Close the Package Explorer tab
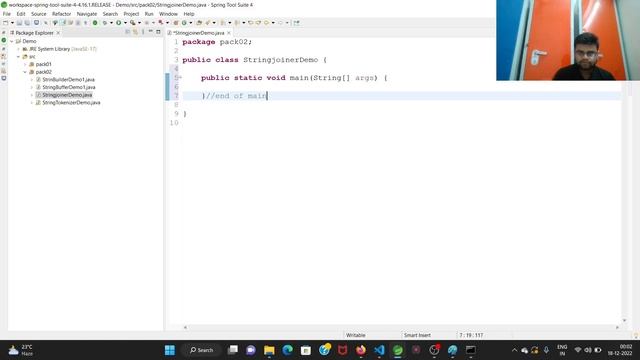 (58, 33)
